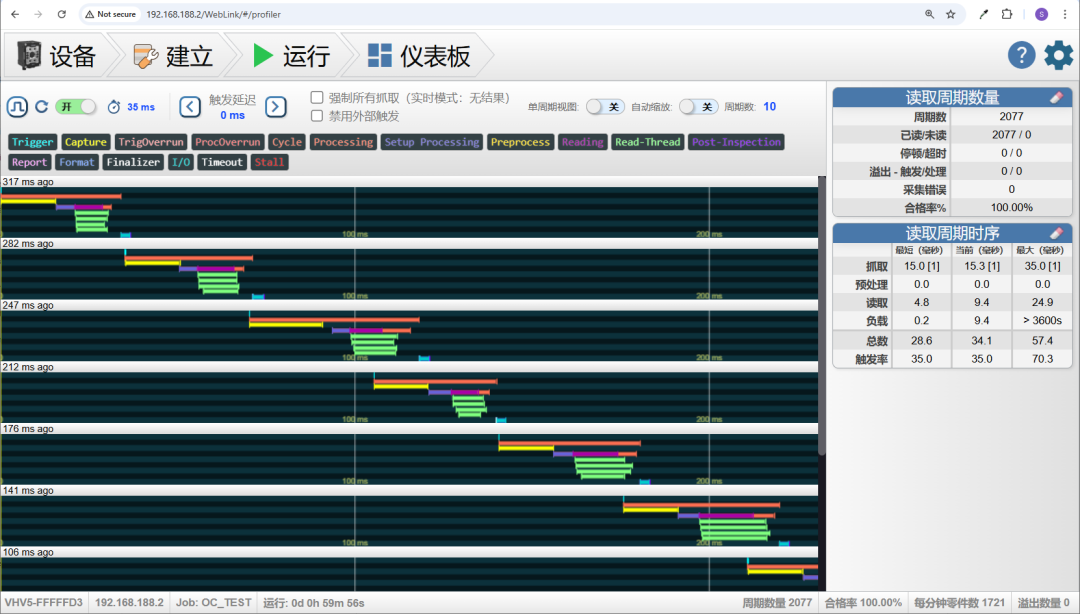Switch the 开 run toggle off
1080x614 pixels.
click(74, 106)
